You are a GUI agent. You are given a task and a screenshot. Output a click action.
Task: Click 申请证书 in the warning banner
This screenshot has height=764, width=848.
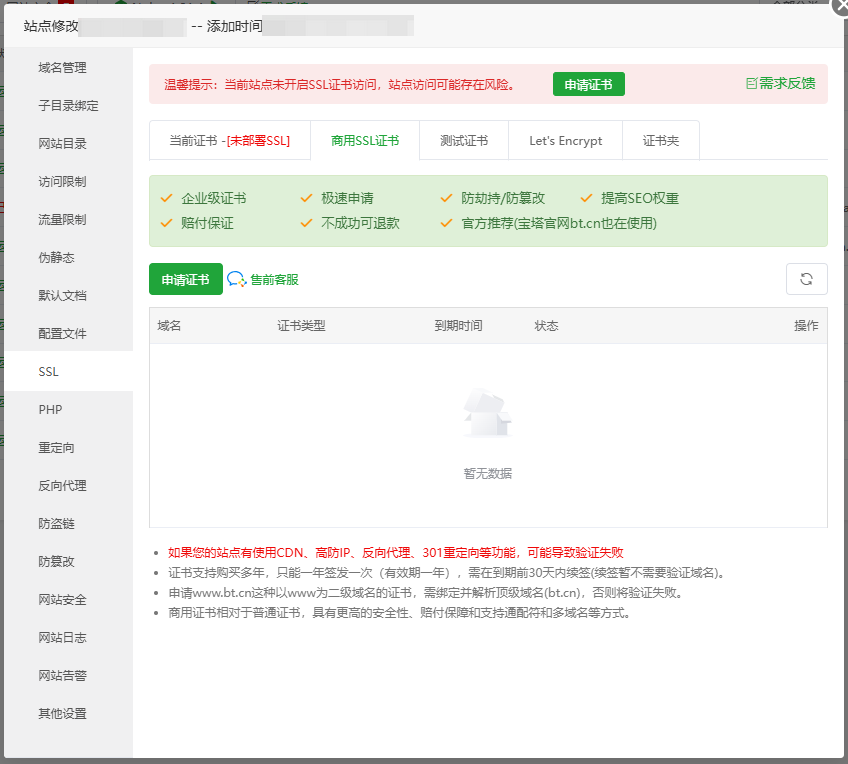coord(588,85)
